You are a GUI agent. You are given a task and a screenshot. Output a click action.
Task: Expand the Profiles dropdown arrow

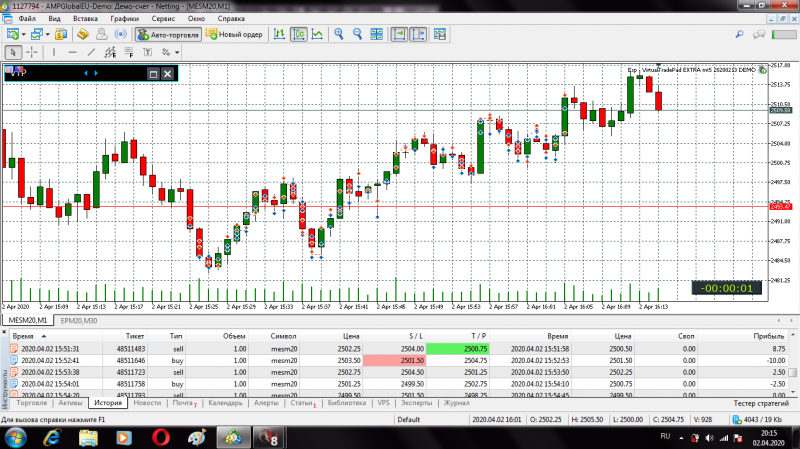pyautogui.click(x=47, y=35)
